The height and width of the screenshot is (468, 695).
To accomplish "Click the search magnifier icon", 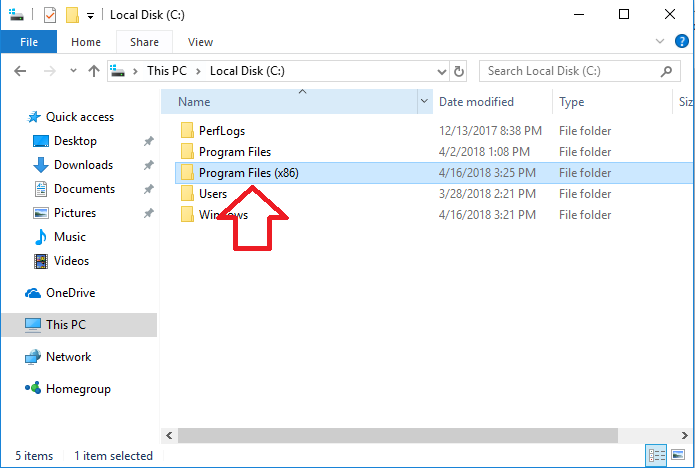I will [x=666, y=71].
